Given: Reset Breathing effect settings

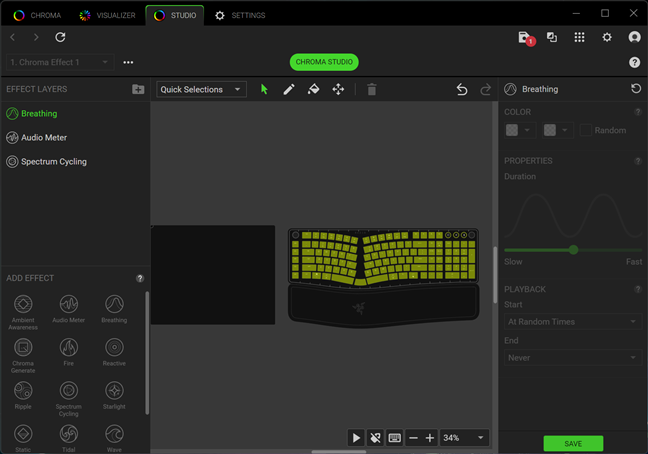Looking at the screenshot, I should point(636,88).
